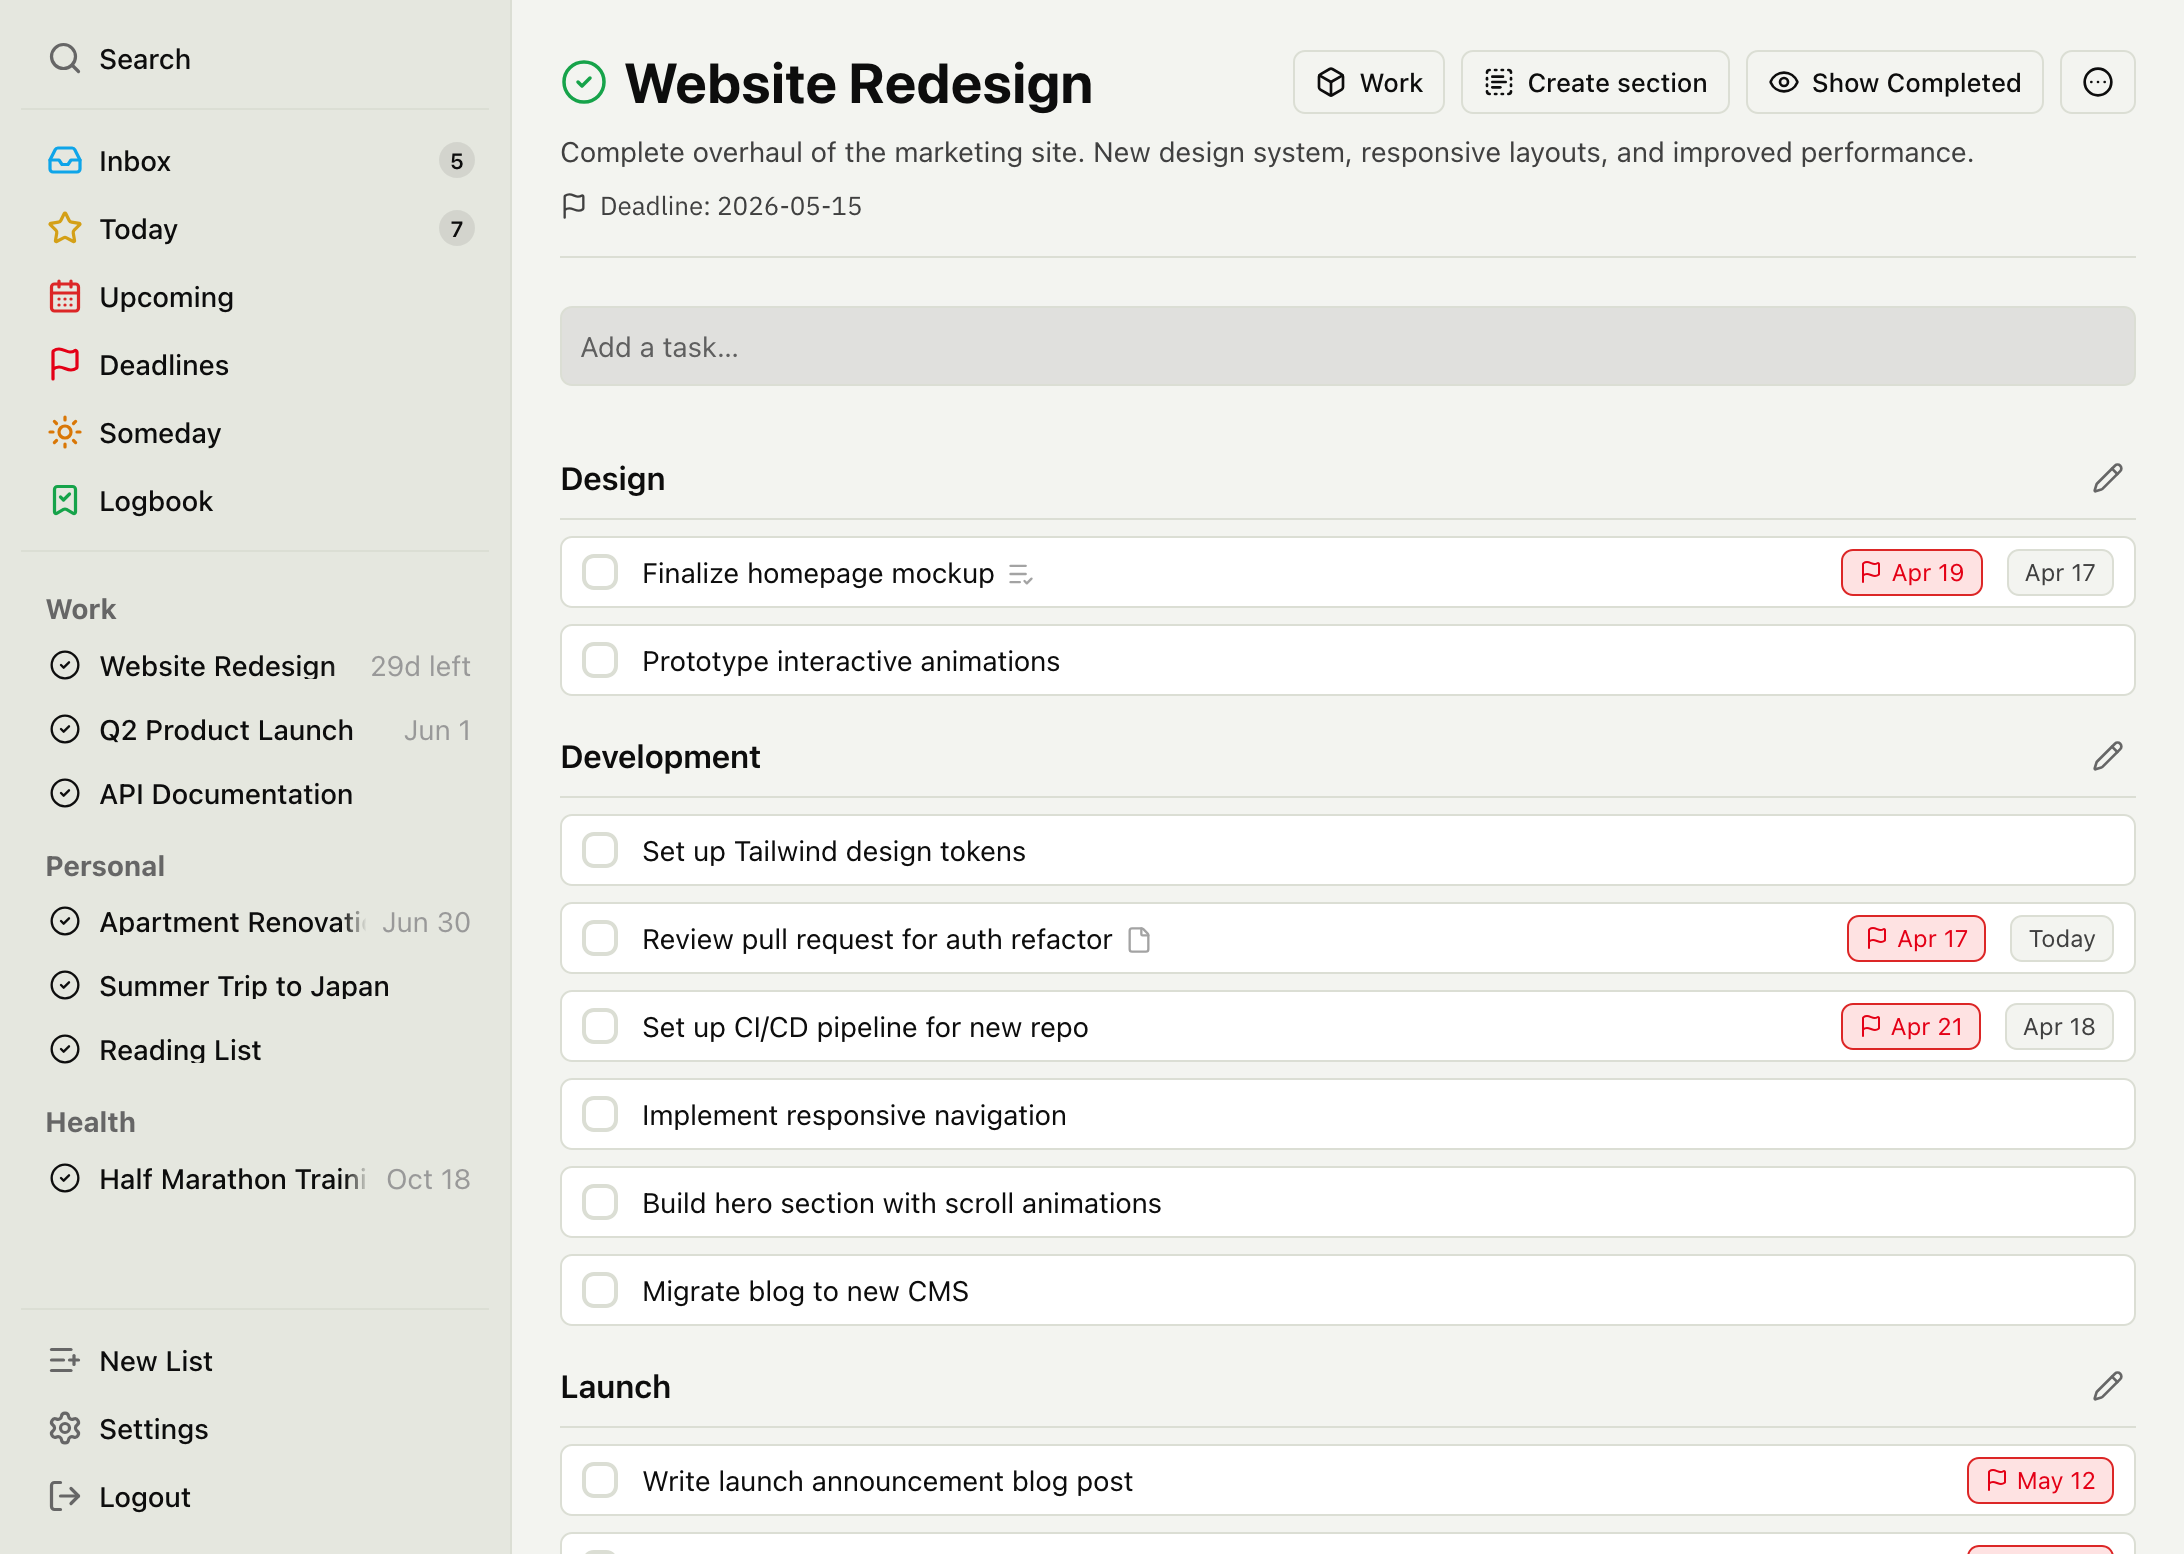The image size is (2184, 1554).
Task: Open the Work area selector button
Action: tap(1369, 83)
